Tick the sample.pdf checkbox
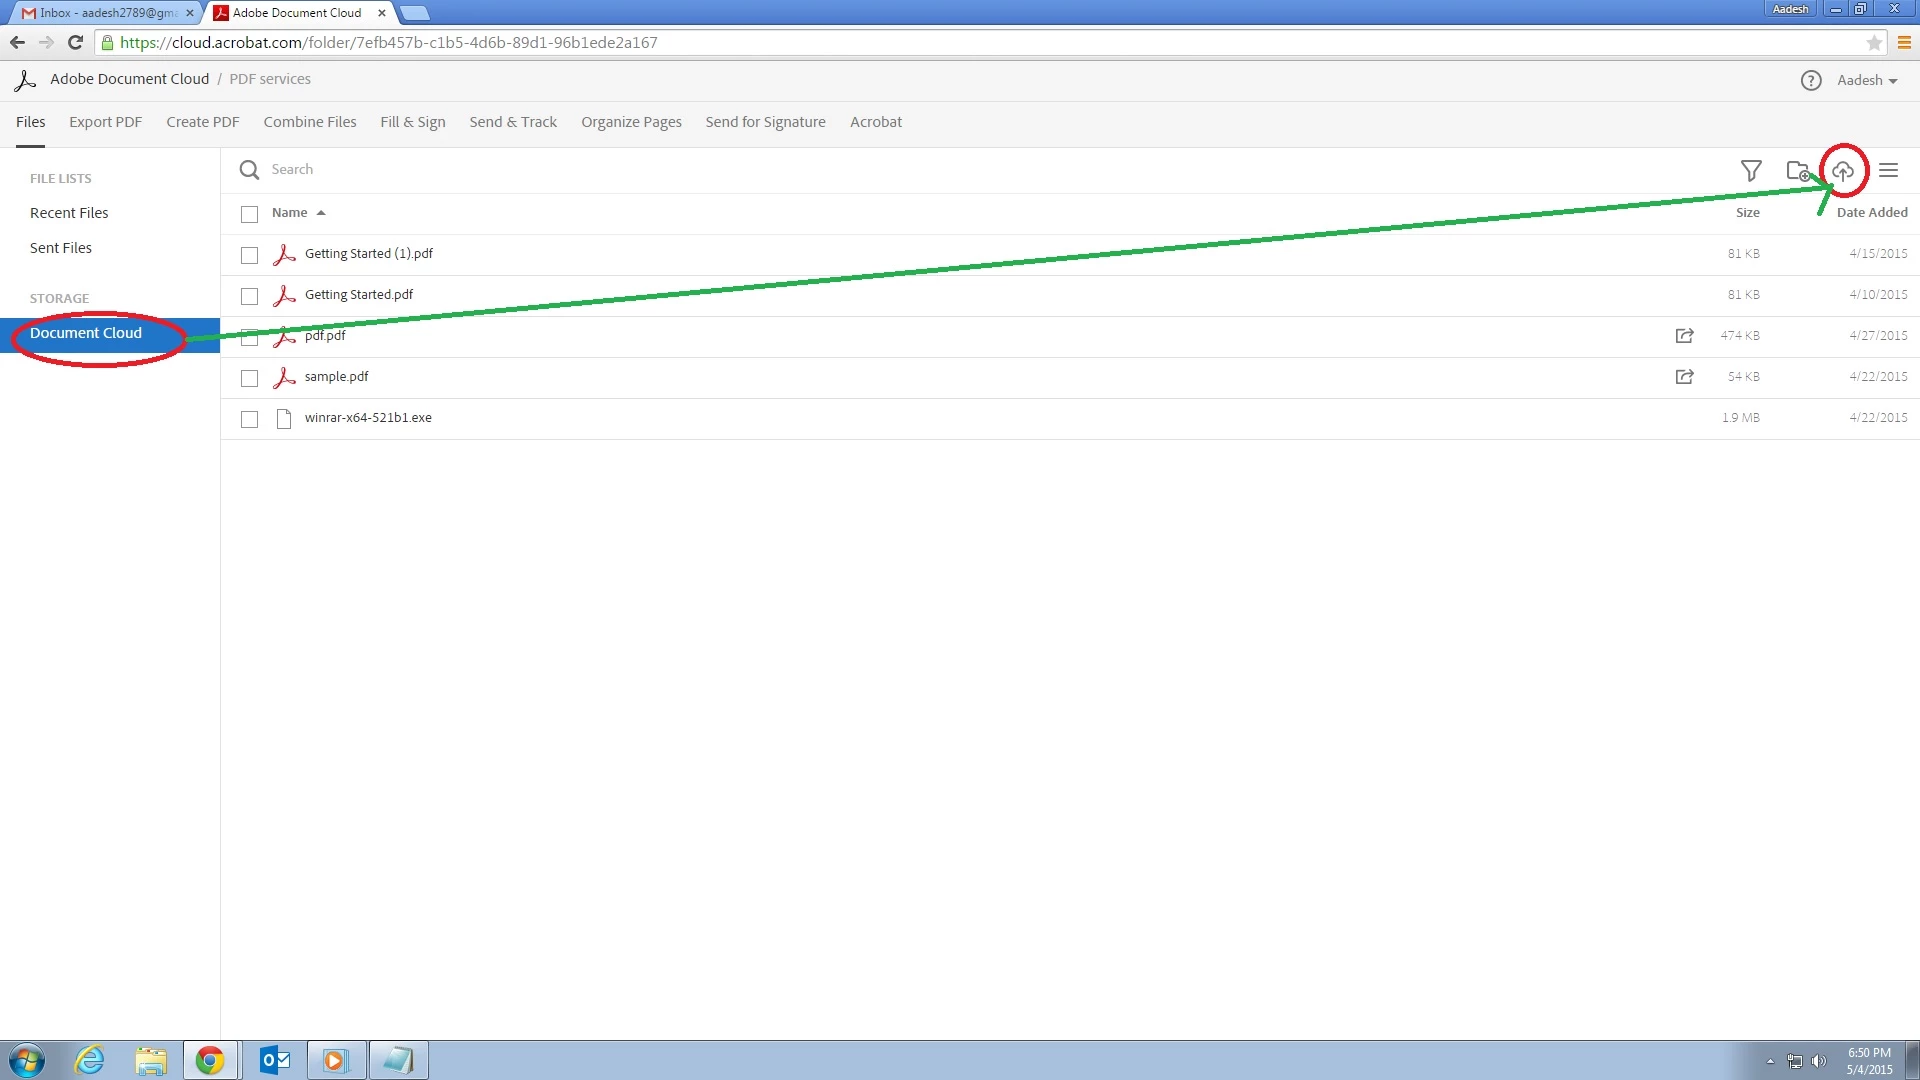This screenshot has width=1920, height=1080. [250, 378]
